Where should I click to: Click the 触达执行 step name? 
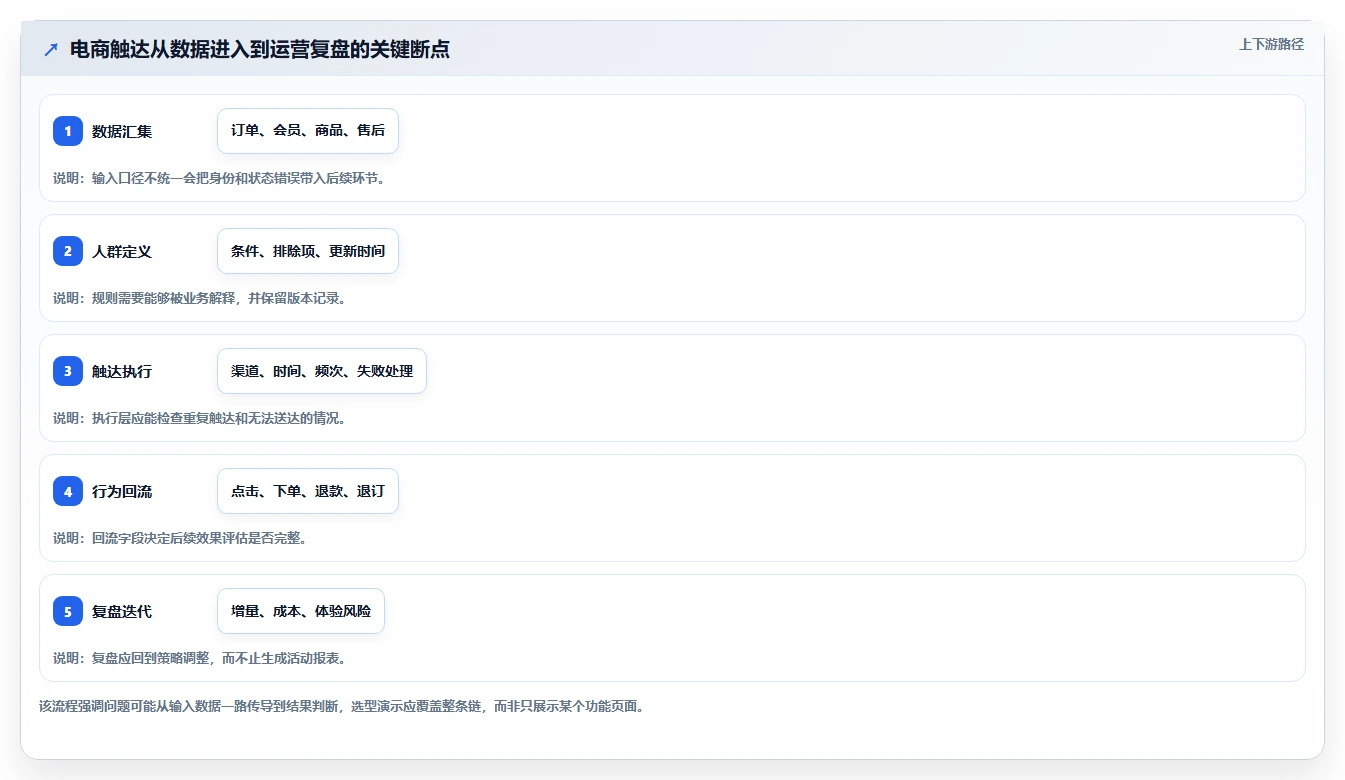[x=122, y=371]
